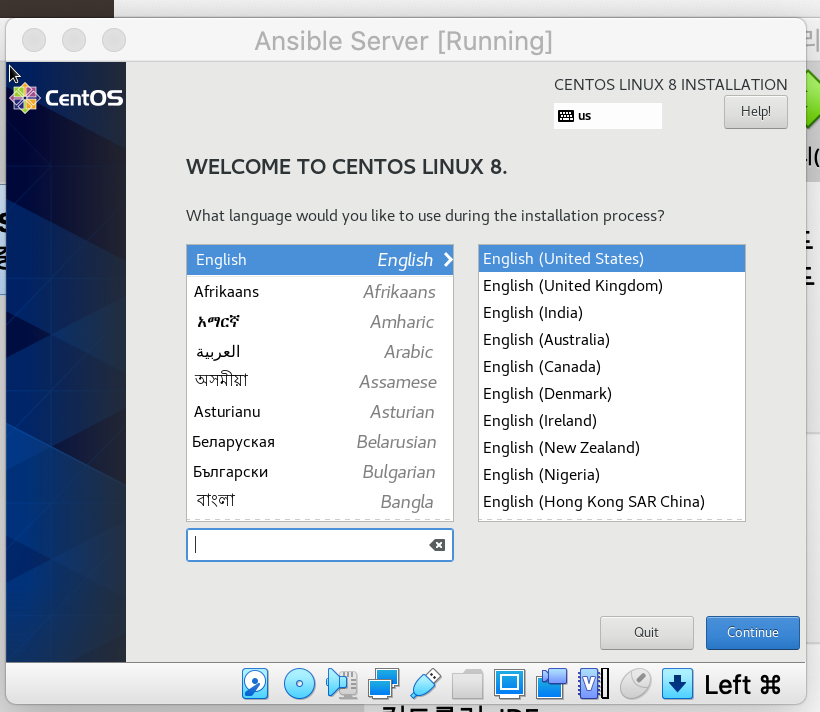The height and width of the screenshot is (712, 820).
Task: Clear the language search field with the X icon
Action: pyautogui.click(x=437, y=545)
